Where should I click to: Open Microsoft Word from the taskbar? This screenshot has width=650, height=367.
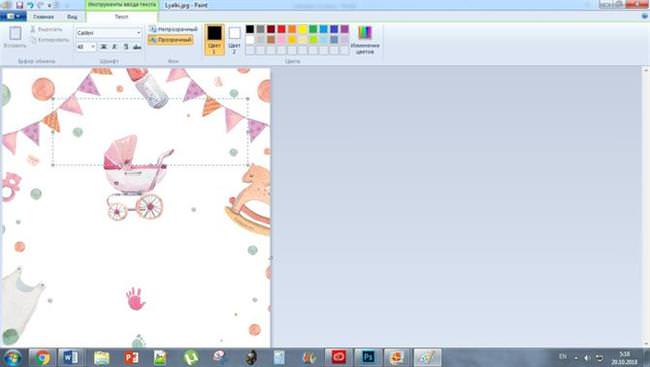pos(70,357)
